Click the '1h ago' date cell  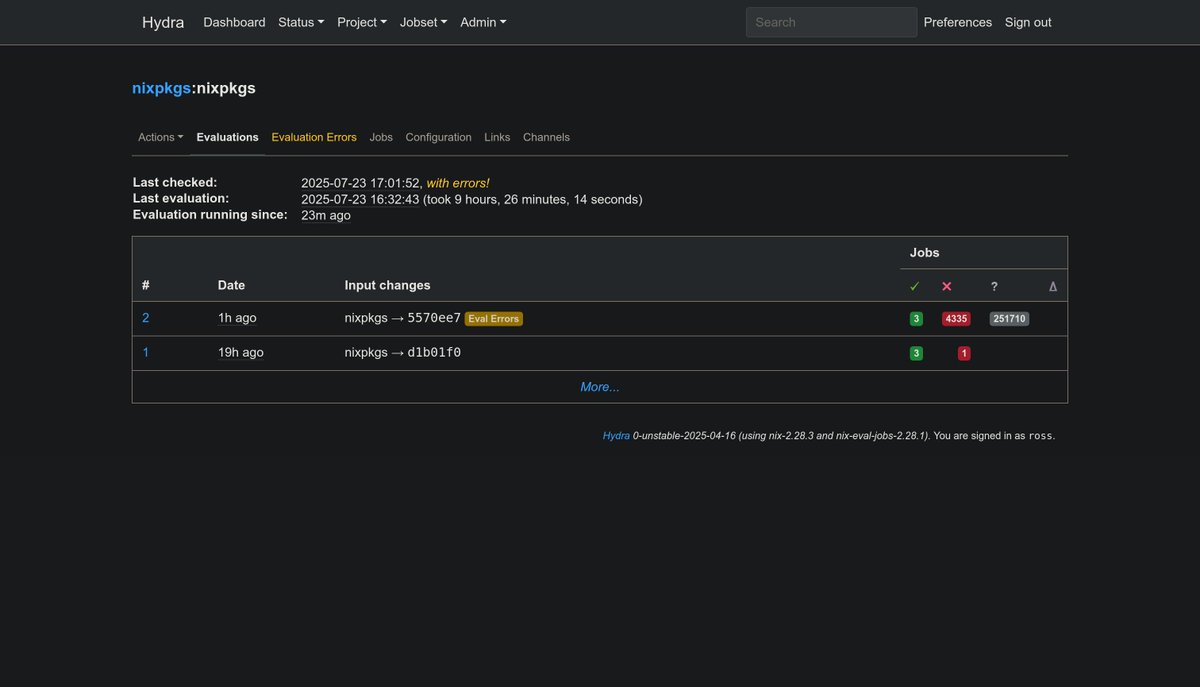pos(237,318)
